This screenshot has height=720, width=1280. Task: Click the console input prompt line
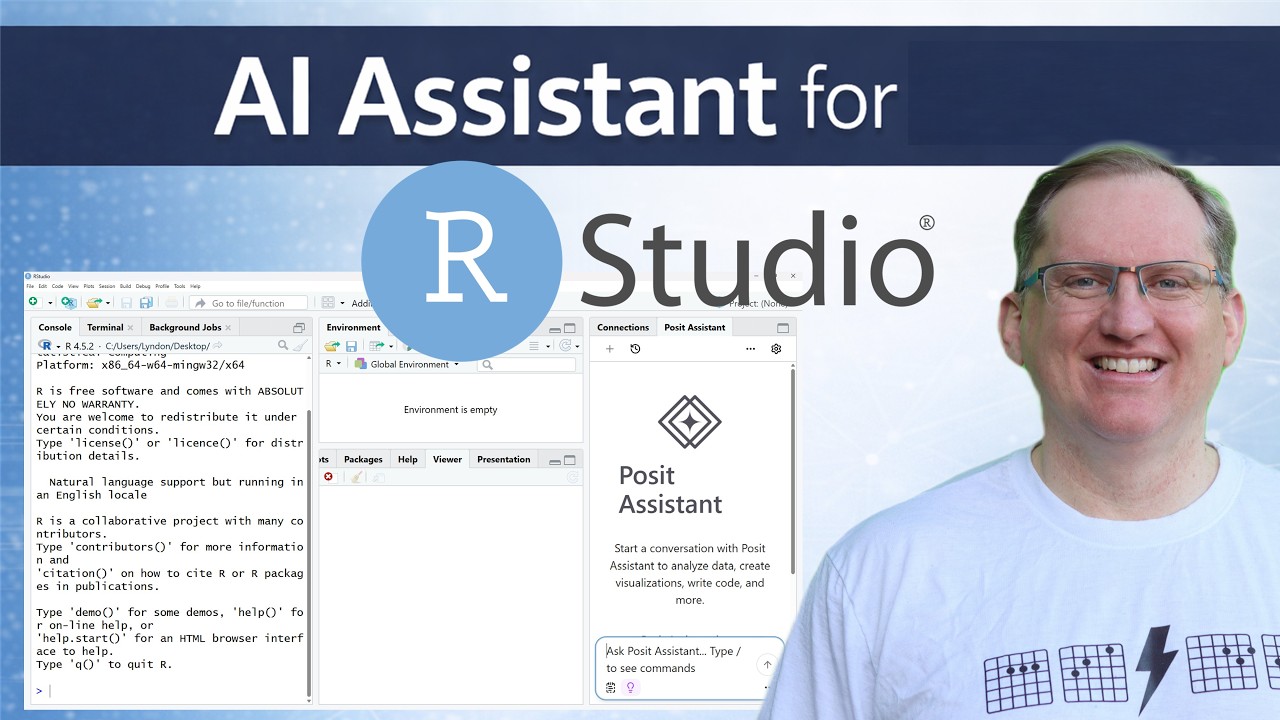(171, 691)
